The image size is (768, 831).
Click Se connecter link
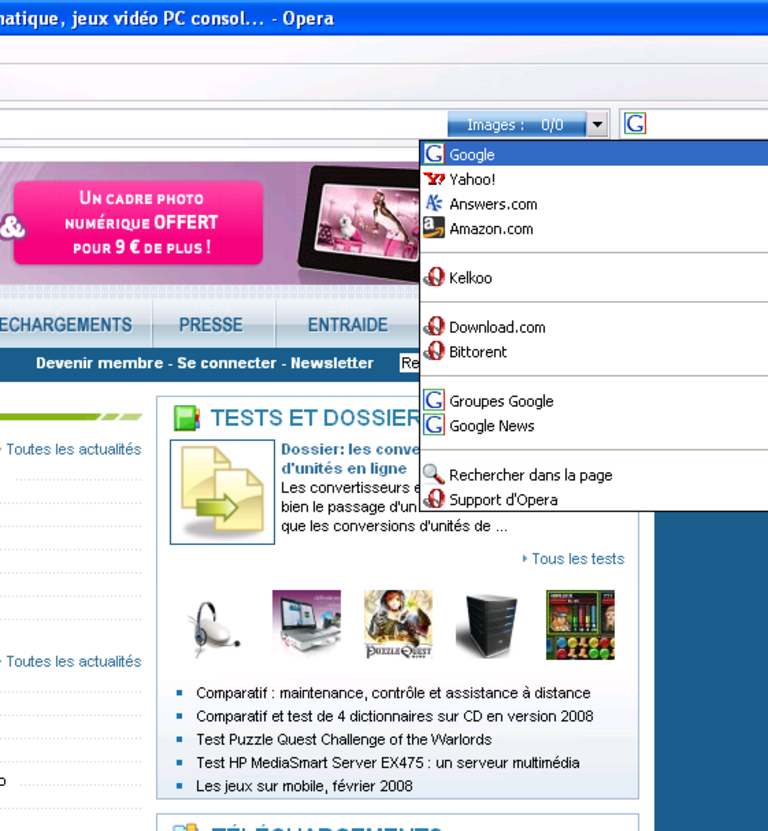(226, 363)
